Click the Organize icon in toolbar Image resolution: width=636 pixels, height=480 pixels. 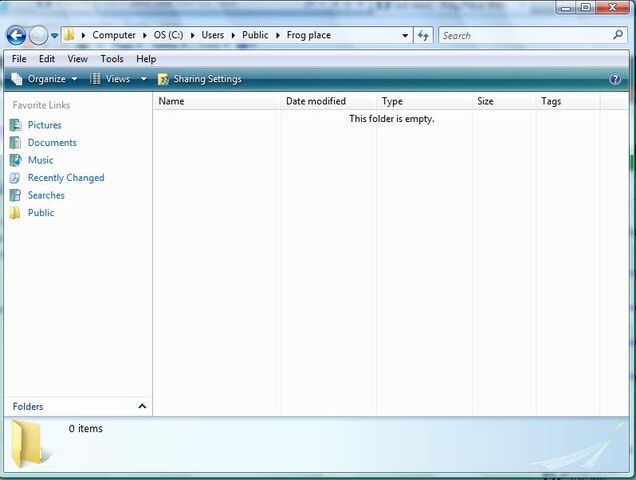(17, 79)
